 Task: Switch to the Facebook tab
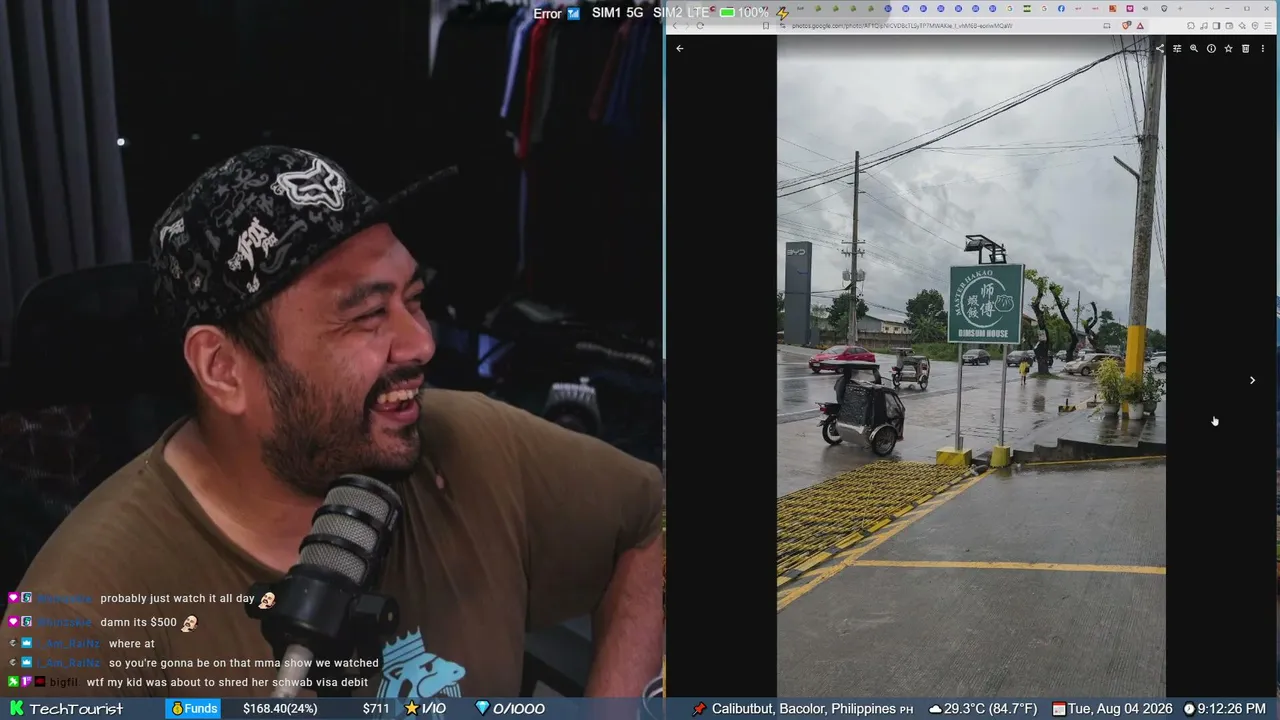coord(1062,9)
